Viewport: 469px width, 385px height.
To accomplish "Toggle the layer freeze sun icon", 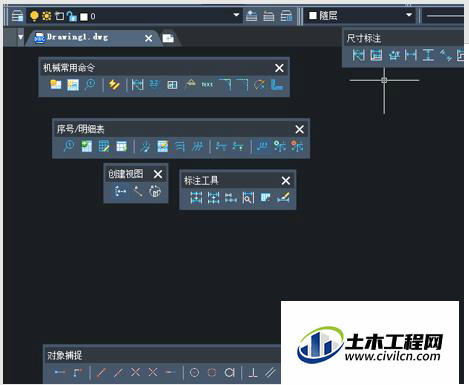I will coord(47,16).
